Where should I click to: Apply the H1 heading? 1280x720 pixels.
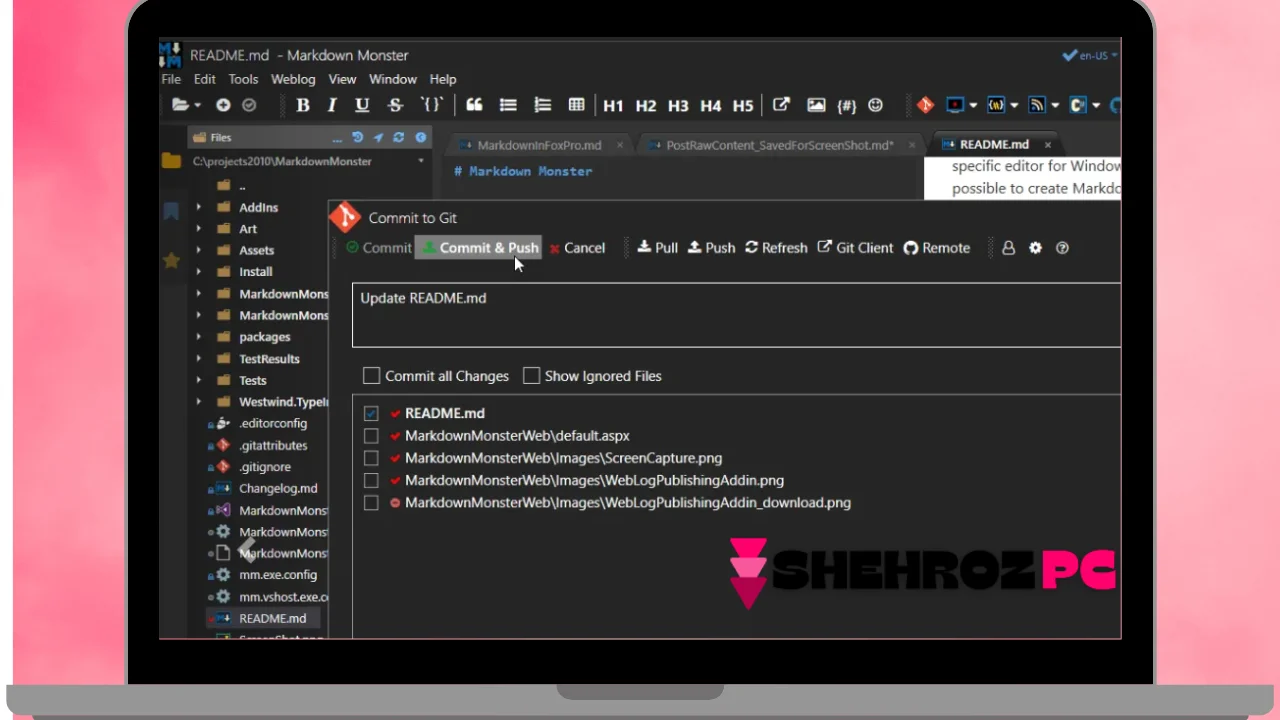[613, 105]
